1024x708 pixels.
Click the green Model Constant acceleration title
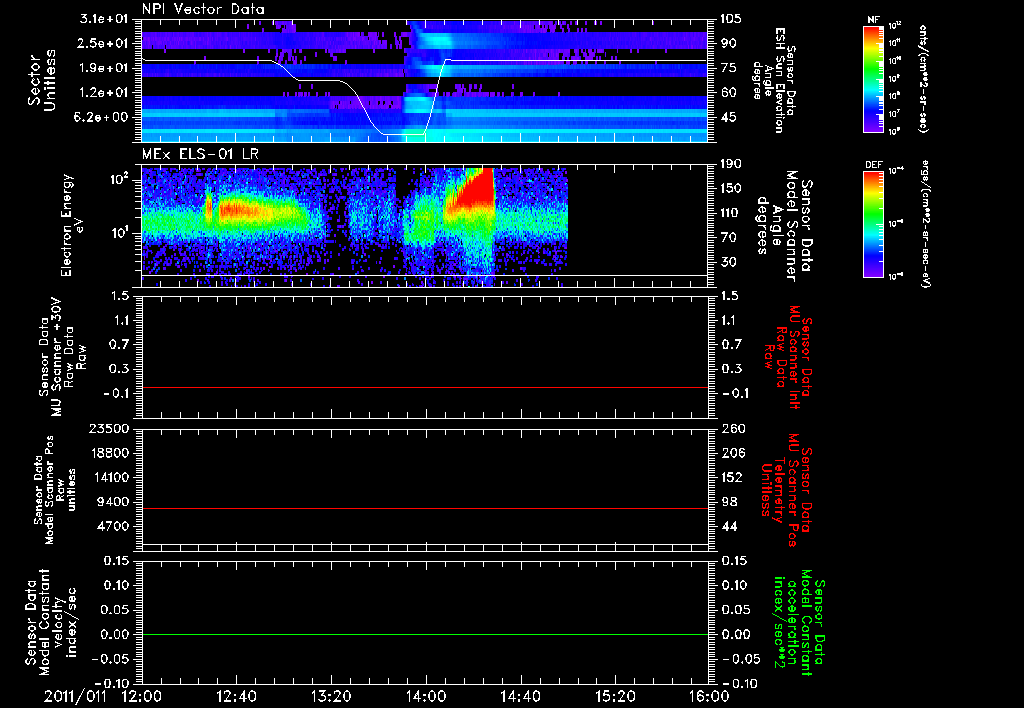point(799,624)
